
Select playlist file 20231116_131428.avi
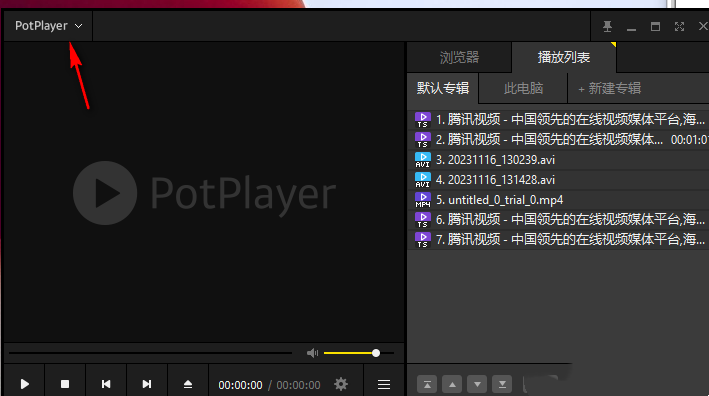(558, 179)
